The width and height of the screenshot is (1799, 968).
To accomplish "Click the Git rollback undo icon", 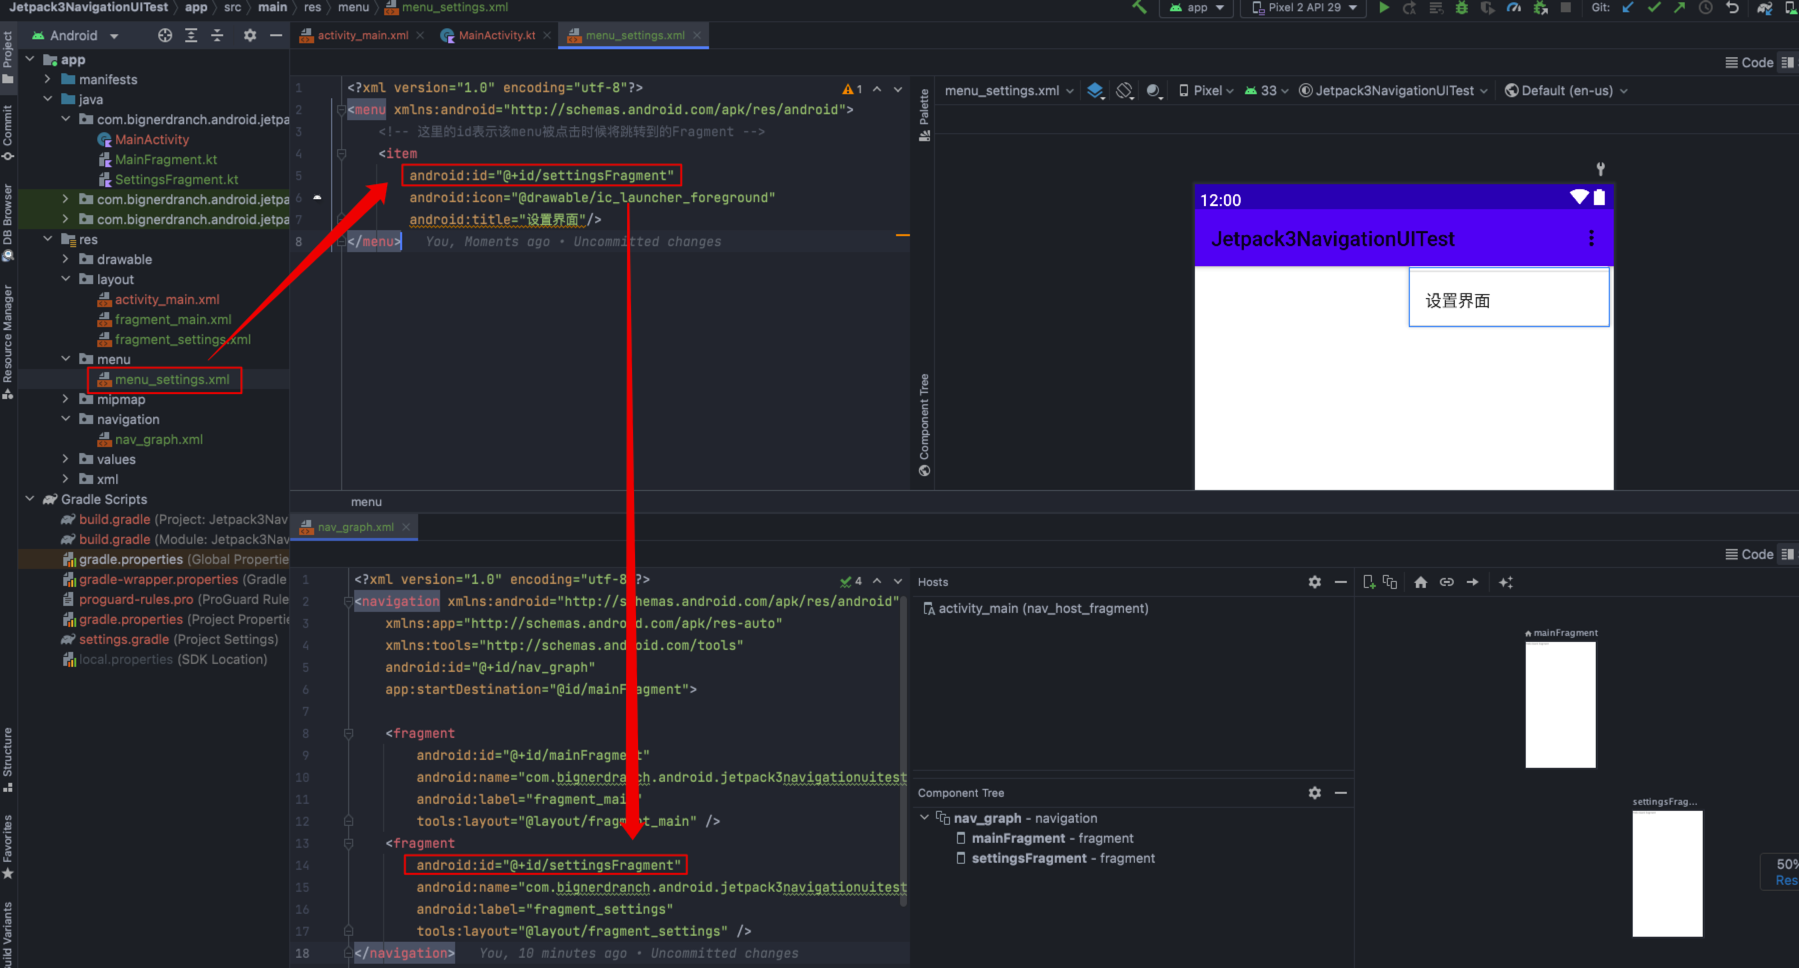I will tap(1732, 8).
